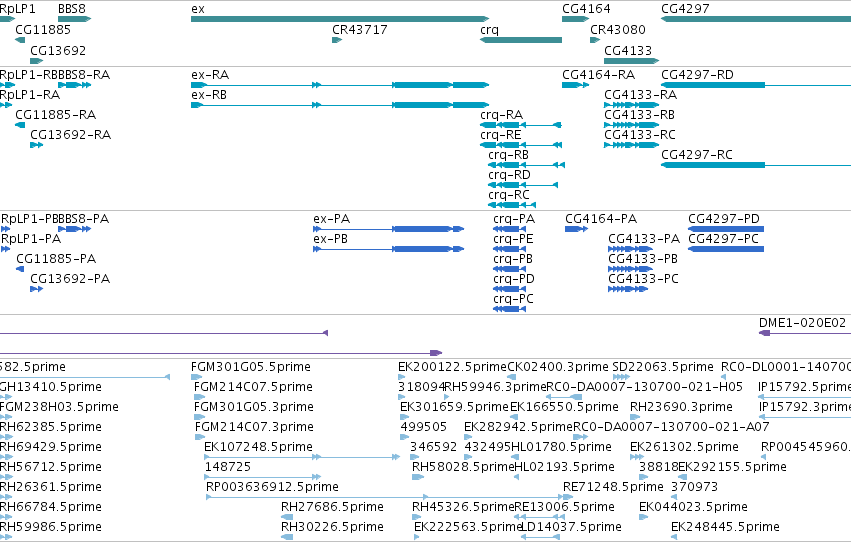This screenshot has height=542, width=851.
Task: Select the ex gene bar
Action: [x=340, y=19]
